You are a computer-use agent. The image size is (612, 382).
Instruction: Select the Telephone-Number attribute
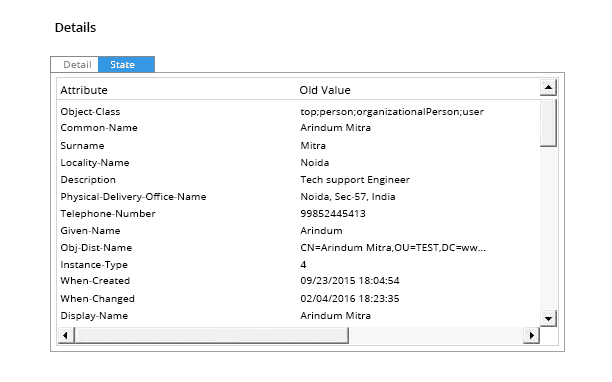pyautogui.click(x=108, y=214)
